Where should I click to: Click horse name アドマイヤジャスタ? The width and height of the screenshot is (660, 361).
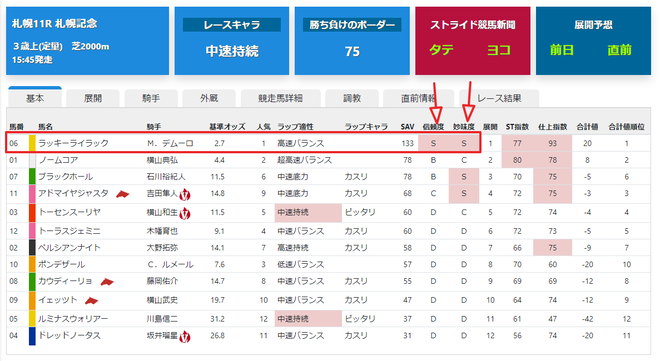click(x=74, y=194)
